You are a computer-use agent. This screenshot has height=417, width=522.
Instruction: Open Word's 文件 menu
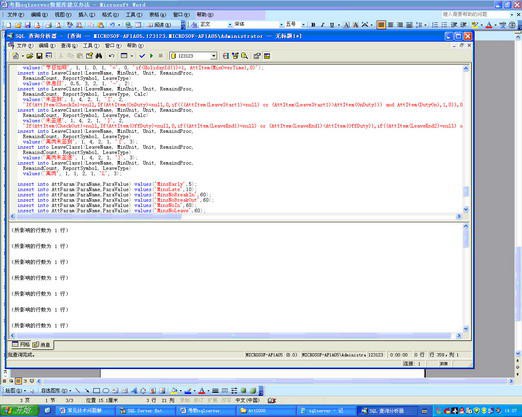16,15
